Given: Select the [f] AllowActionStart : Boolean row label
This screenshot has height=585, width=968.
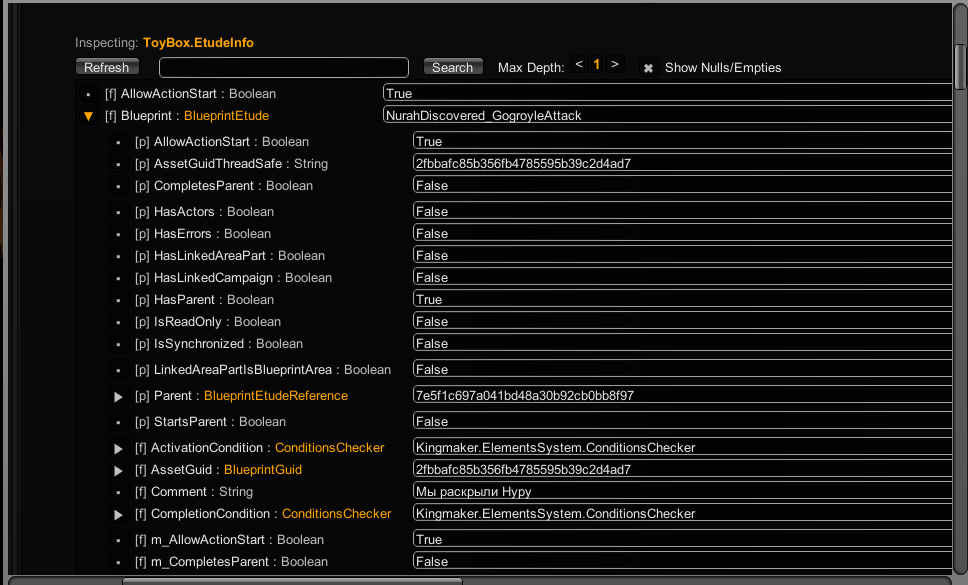Looking at the screenshot, I should 190,94.
